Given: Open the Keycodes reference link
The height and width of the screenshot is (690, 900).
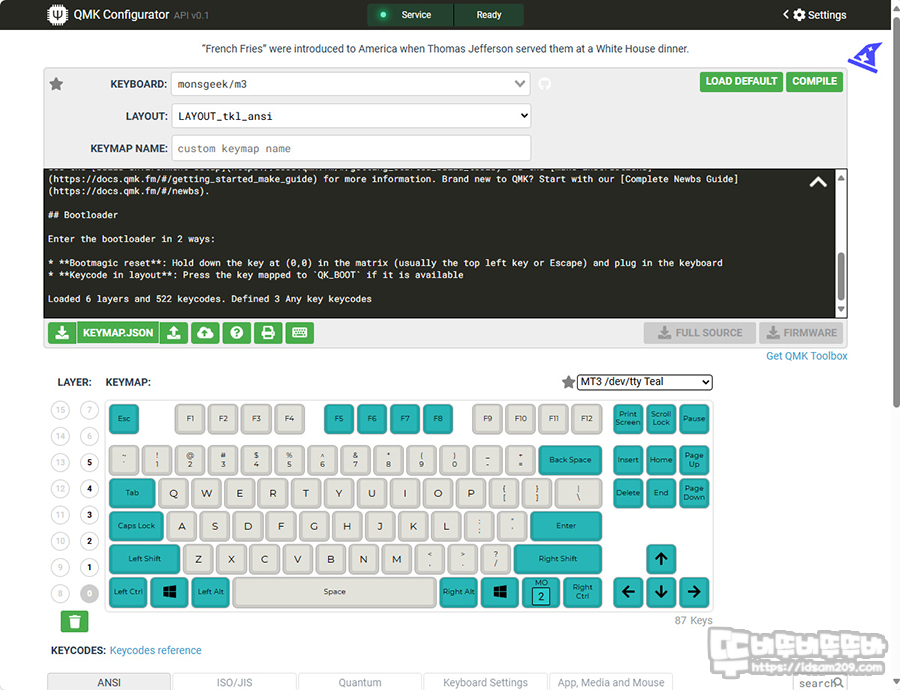Looking at the screenshot, I should pos(156,650).
